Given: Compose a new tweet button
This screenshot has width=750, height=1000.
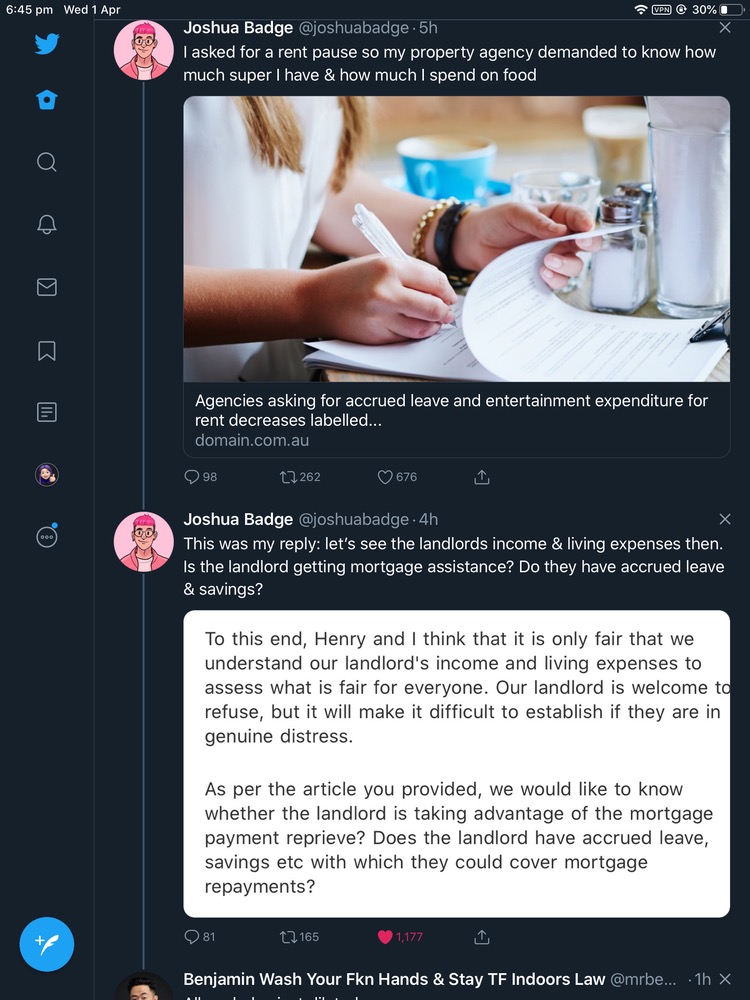Looking at the screenshot, I should [x=47, y=944].
